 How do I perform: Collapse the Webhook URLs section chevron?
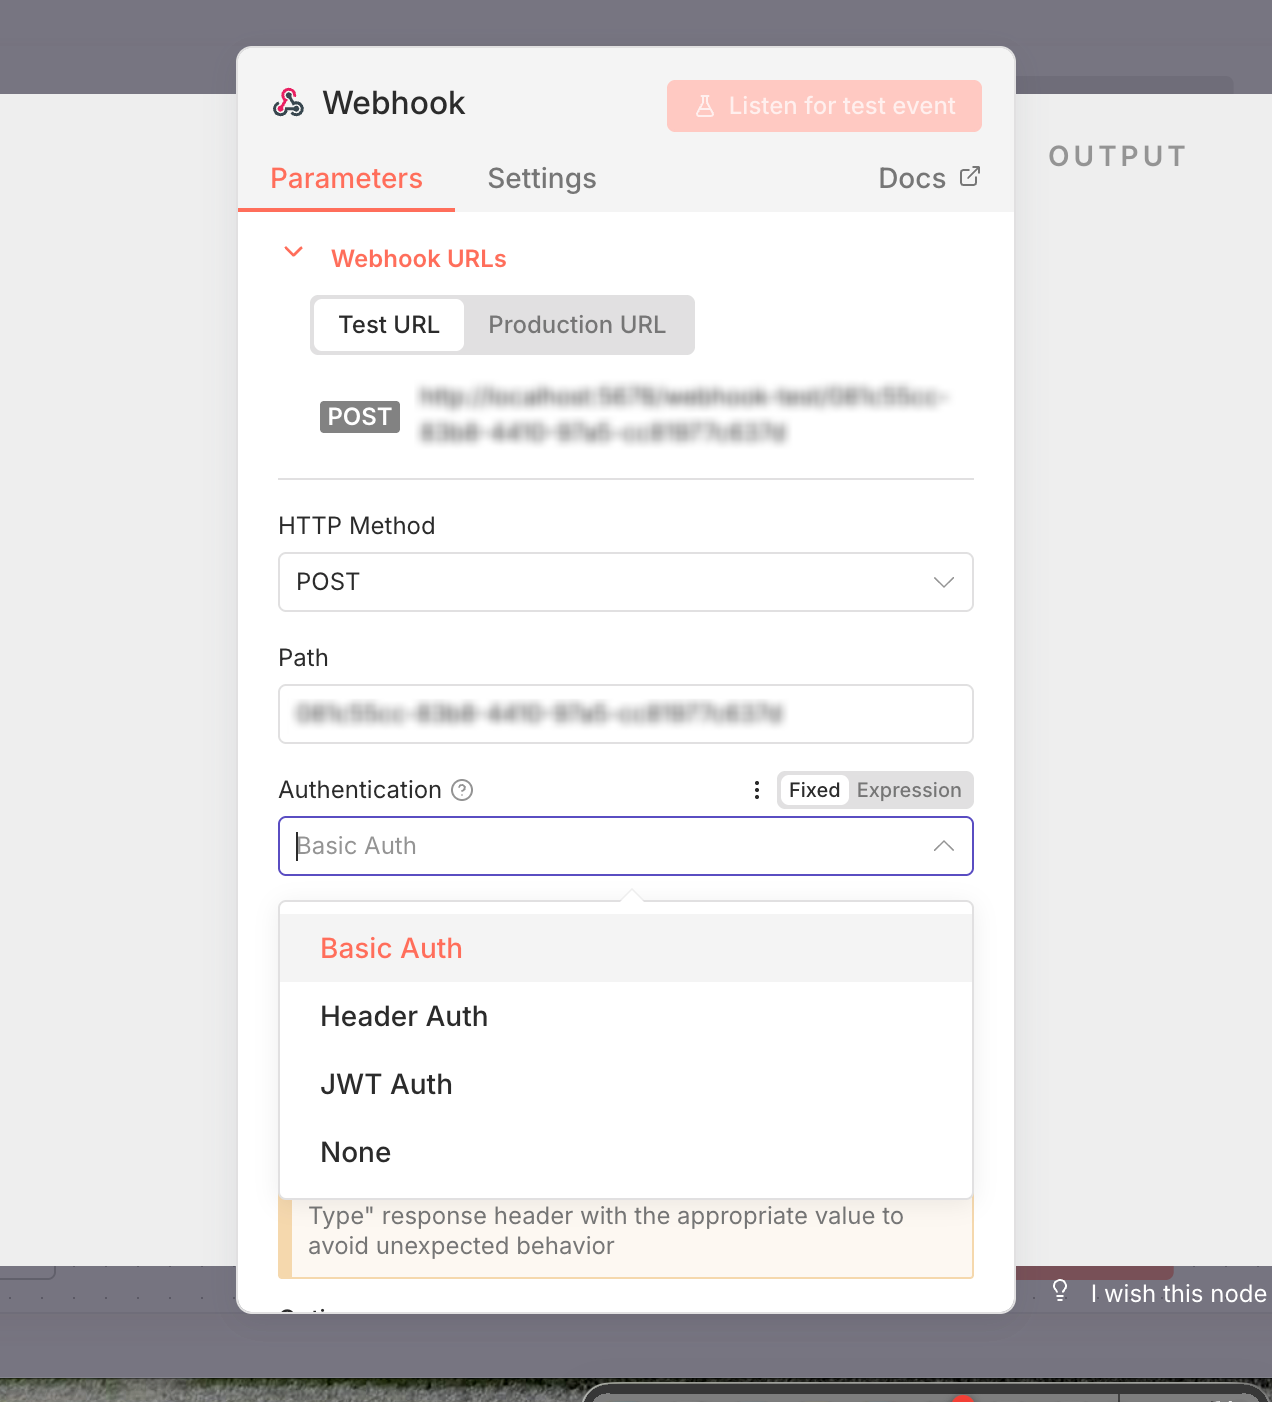(293, 252)
